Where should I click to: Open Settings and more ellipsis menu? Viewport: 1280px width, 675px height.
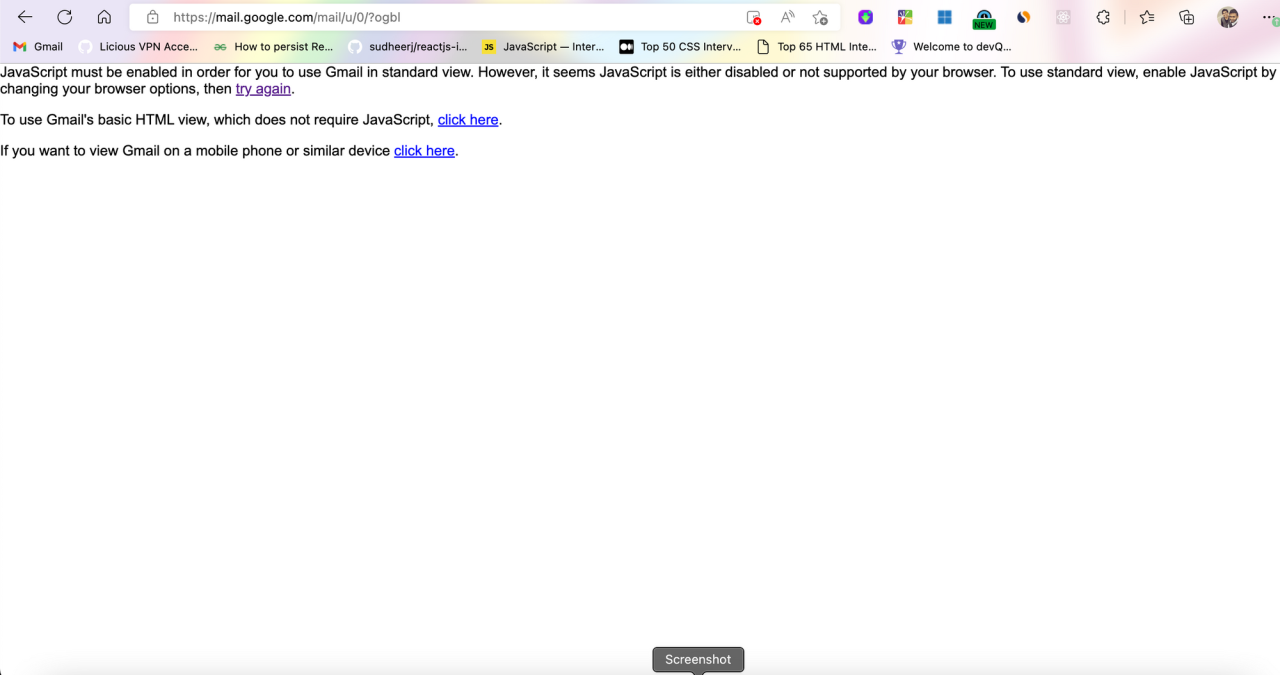1268,17
